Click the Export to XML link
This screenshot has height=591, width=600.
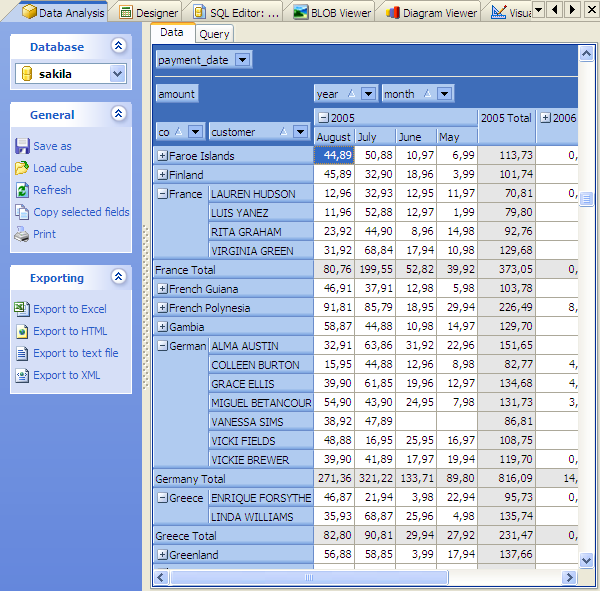67,375
